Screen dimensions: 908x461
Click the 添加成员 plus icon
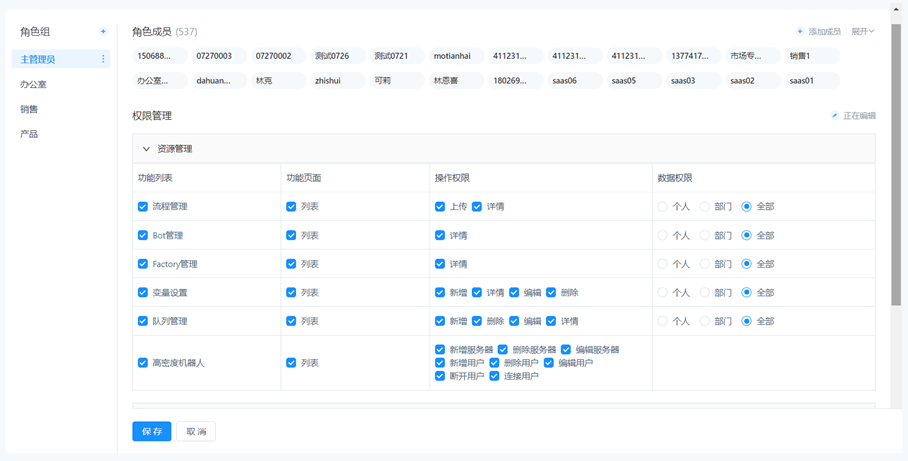800,32
